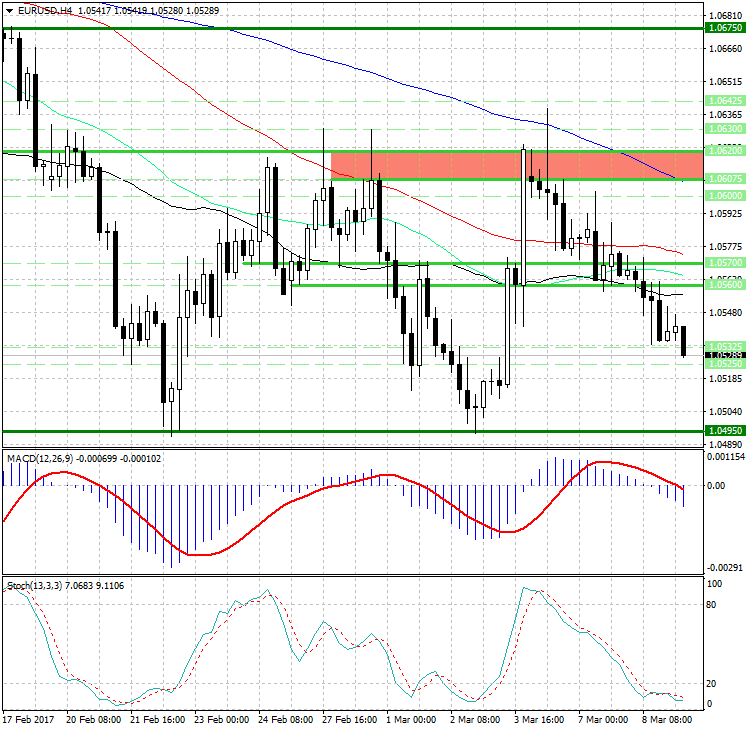Select the 1.05325 dashed level label
Screen dimensions: 746x731
click(725, 346)
